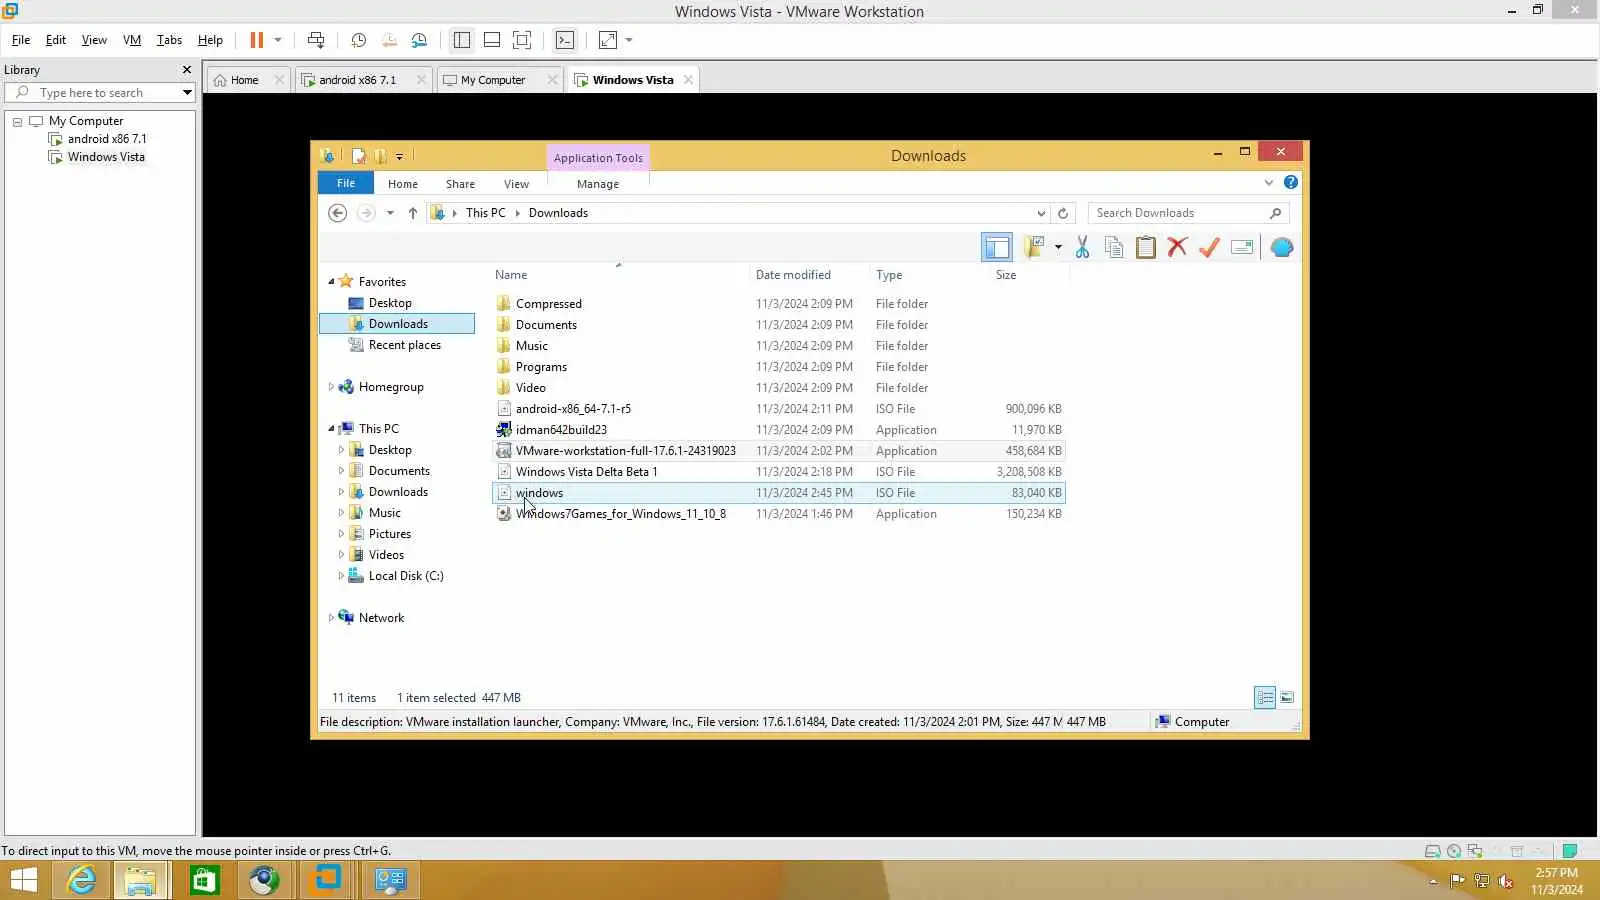Click the hard disk status icon in VMware
Viewport: 1600px width, 900px height.
(1433, 851)
